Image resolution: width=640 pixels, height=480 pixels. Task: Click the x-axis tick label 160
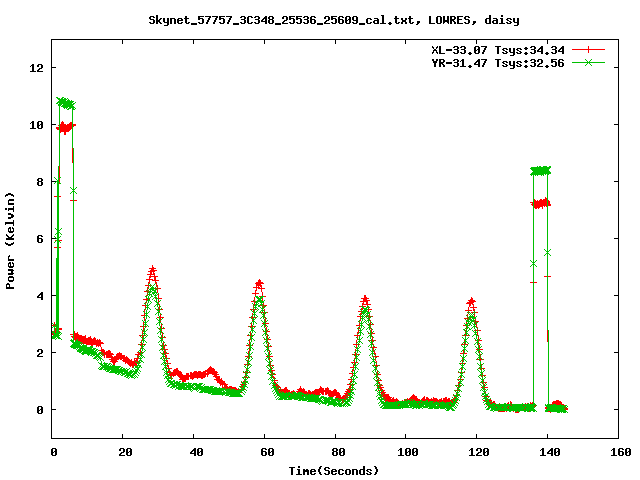[617, 453]
